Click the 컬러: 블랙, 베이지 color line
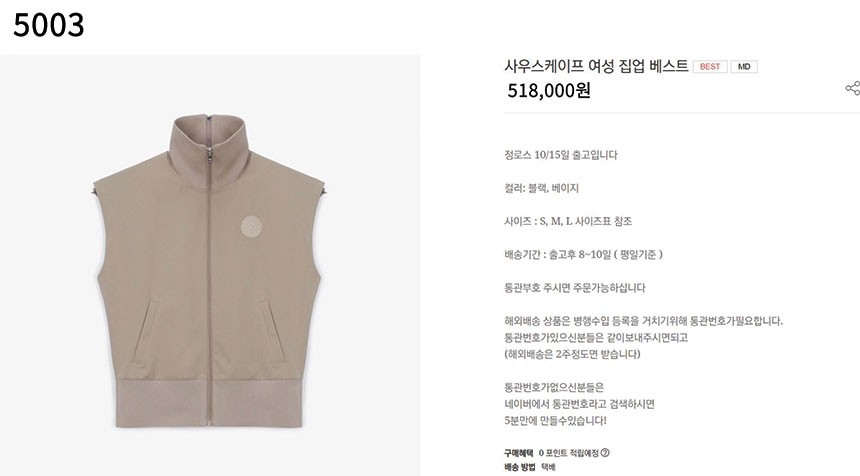 tap(541, 188)
